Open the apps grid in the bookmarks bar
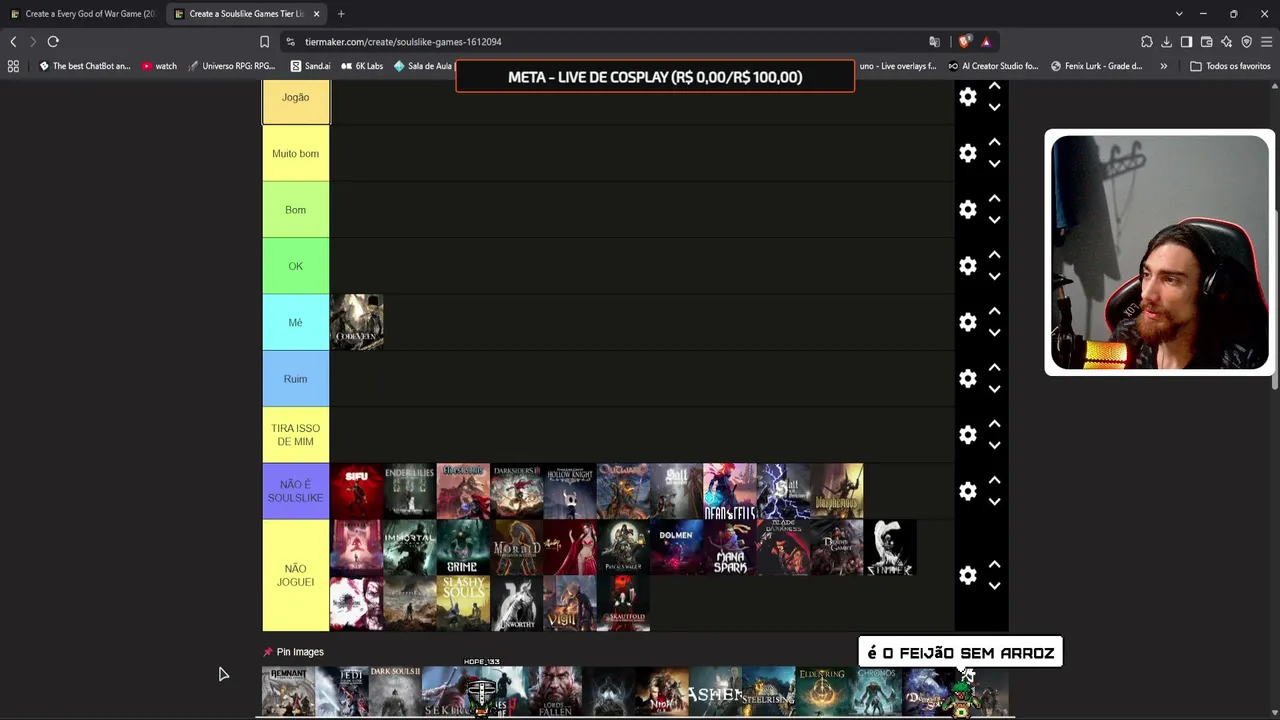This screenshot has height=720, width=1280. tap(13, 66)
